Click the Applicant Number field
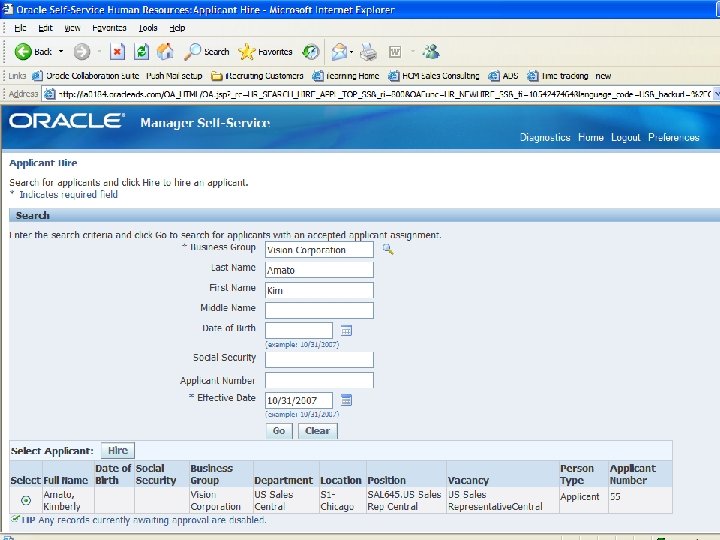 point(319,380)
